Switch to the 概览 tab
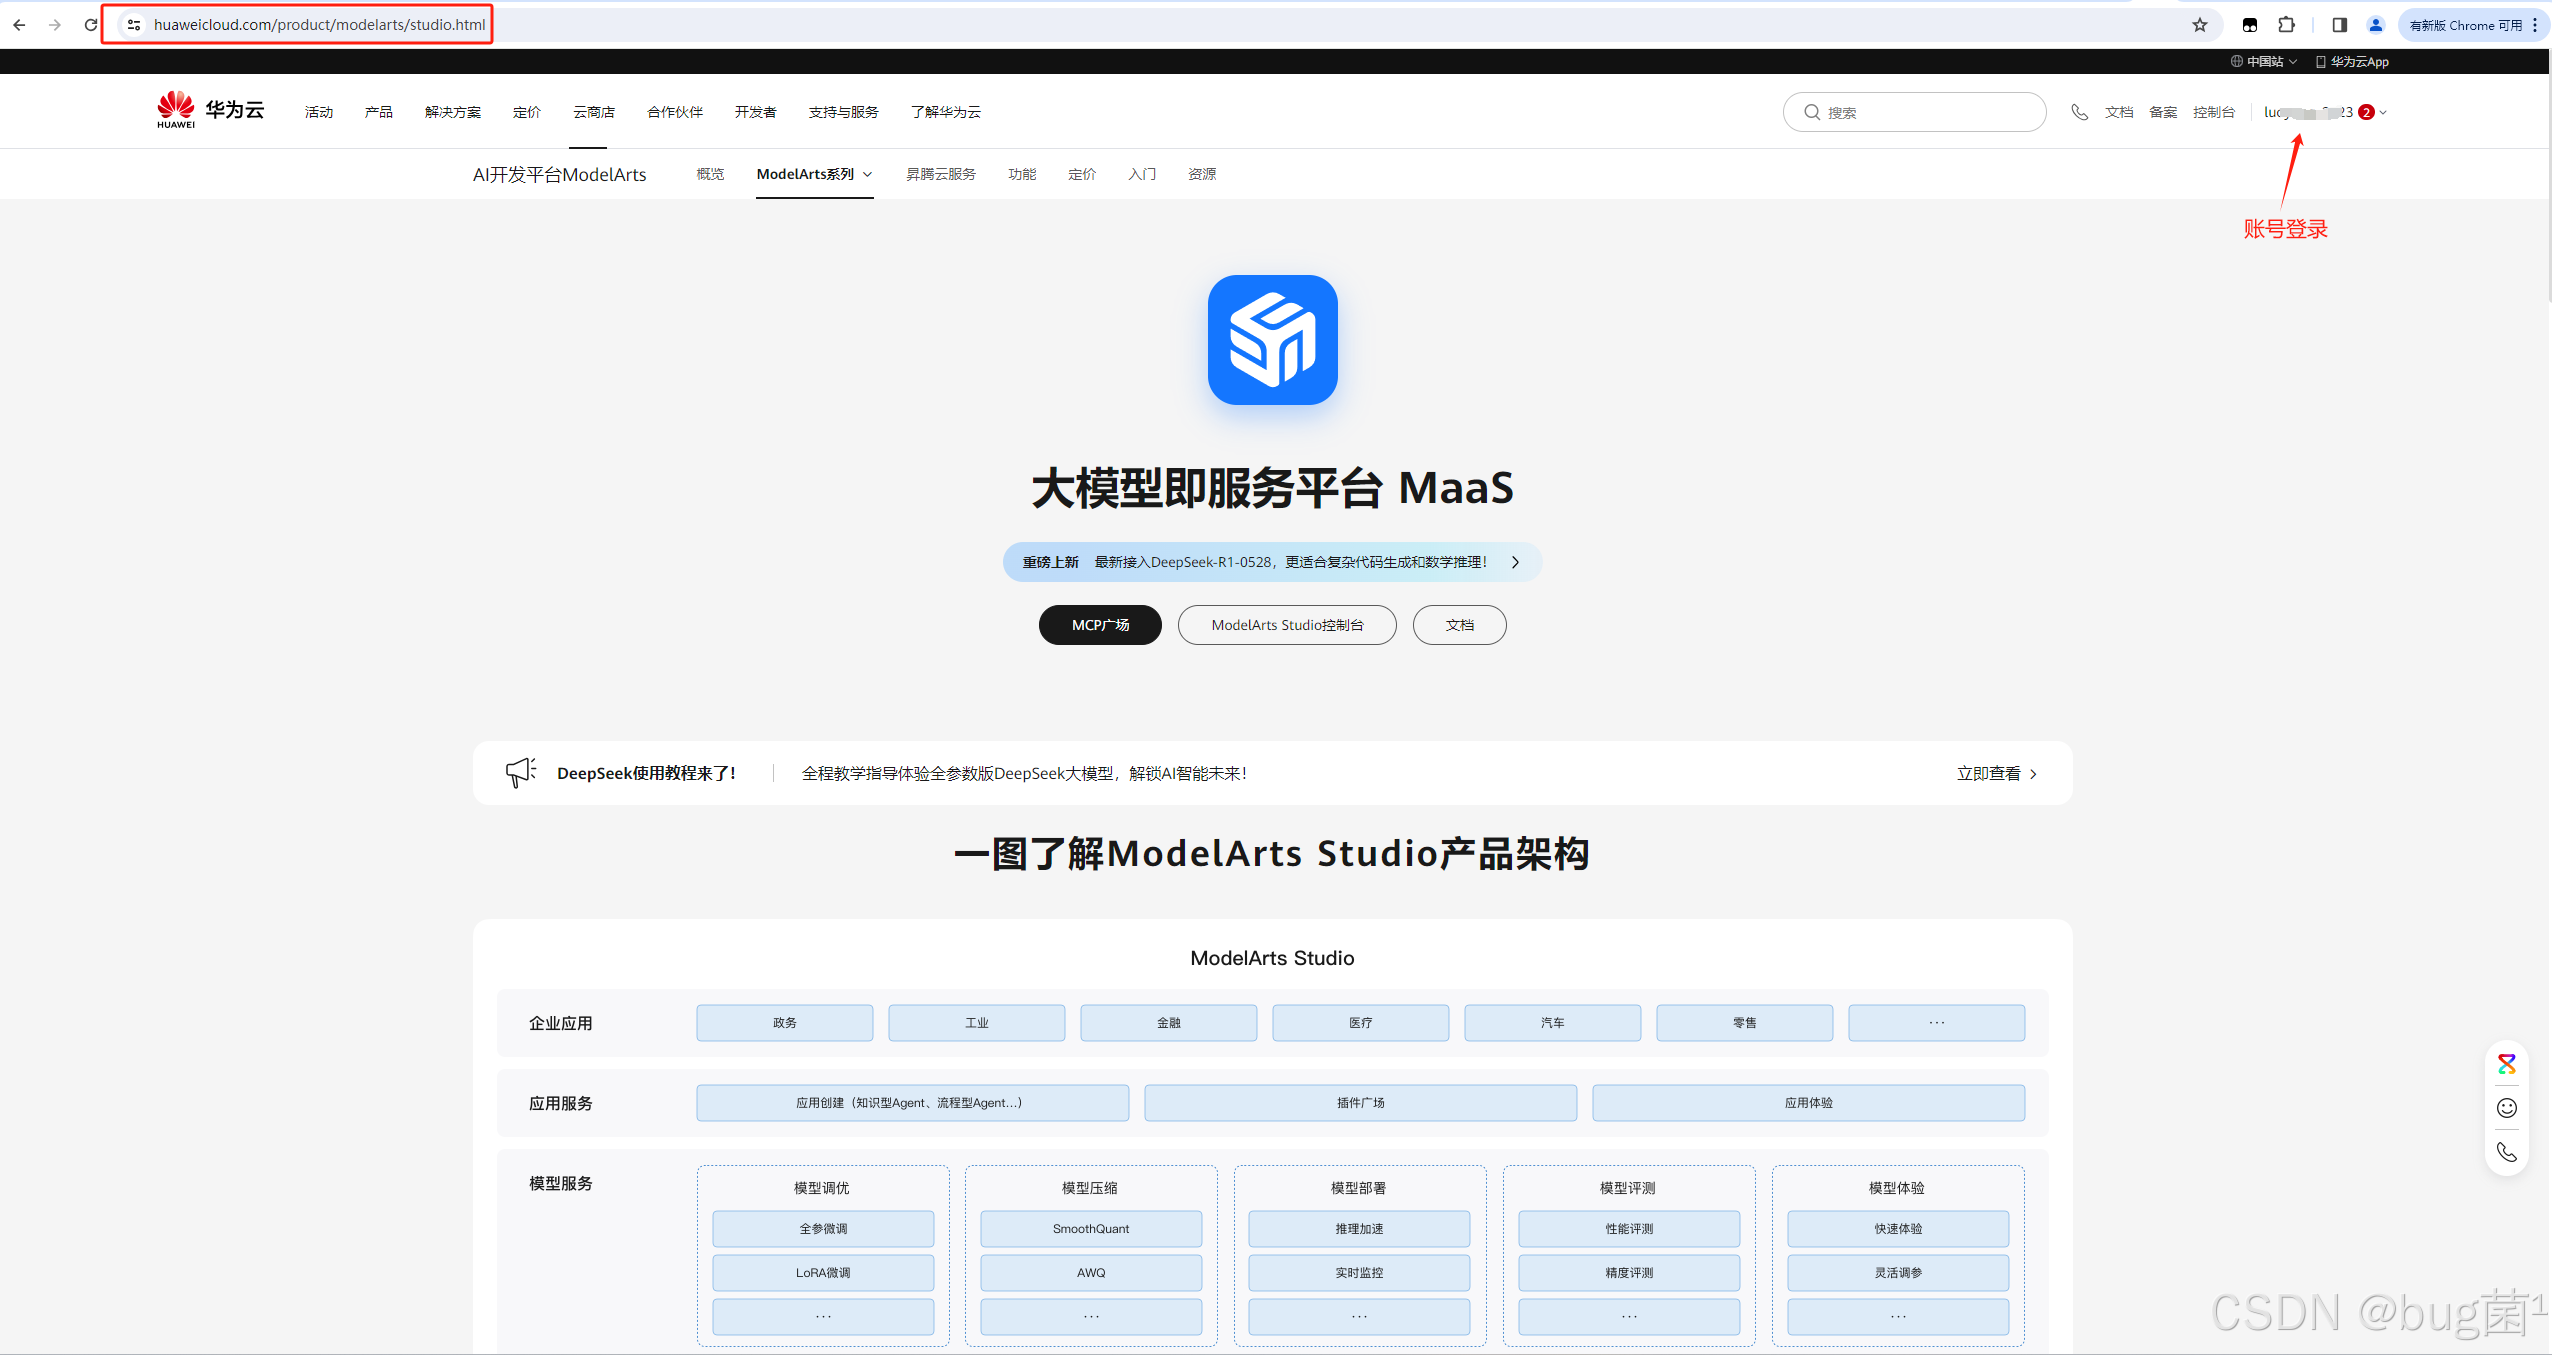The image size is (2552, 1355). click(710, 174)
